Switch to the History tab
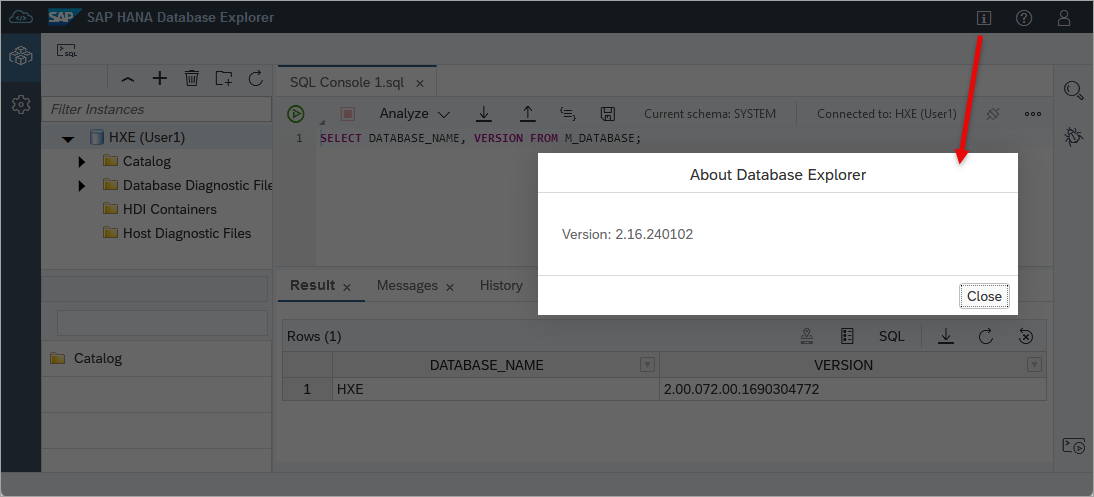 pos(501,285)
